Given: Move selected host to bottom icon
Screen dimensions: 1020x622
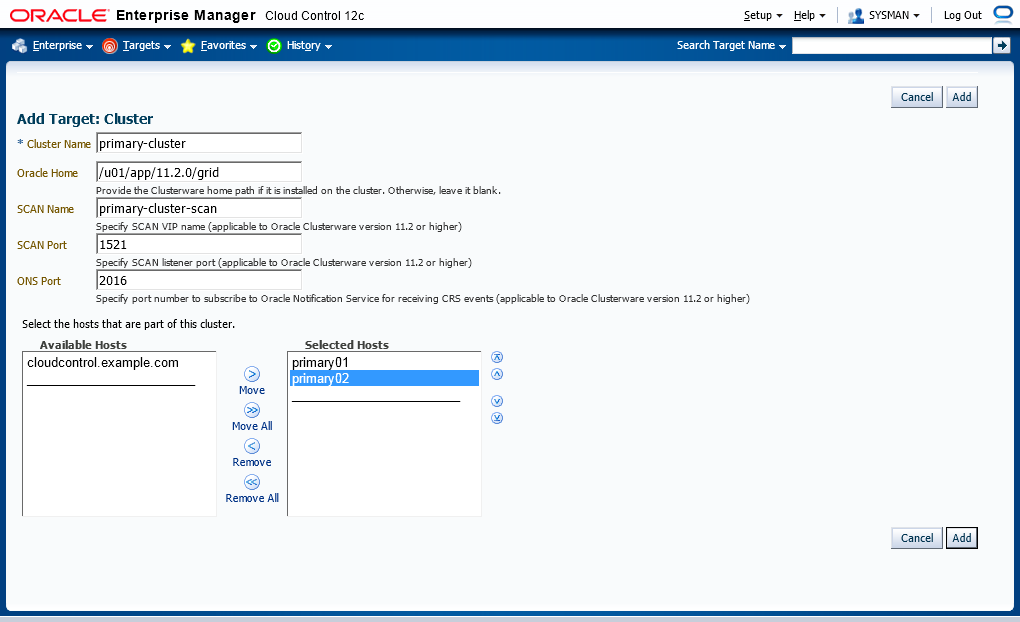Looking at the screenshot, I should 497,418.
